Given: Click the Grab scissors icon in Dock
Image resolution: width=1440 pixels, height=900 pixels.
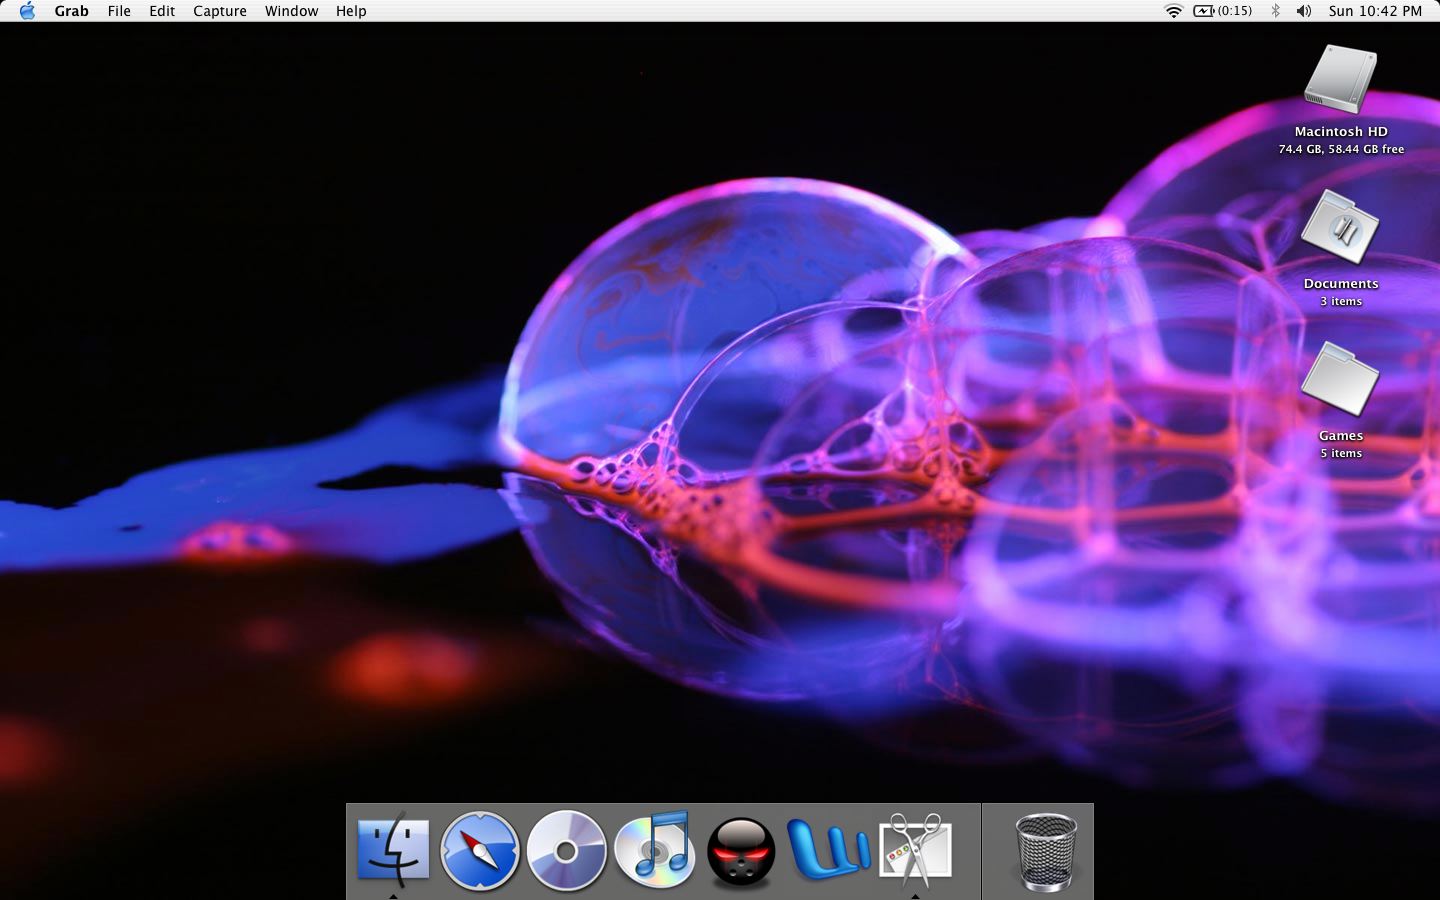Looking at the screenshot, I should tap(915, 850).
